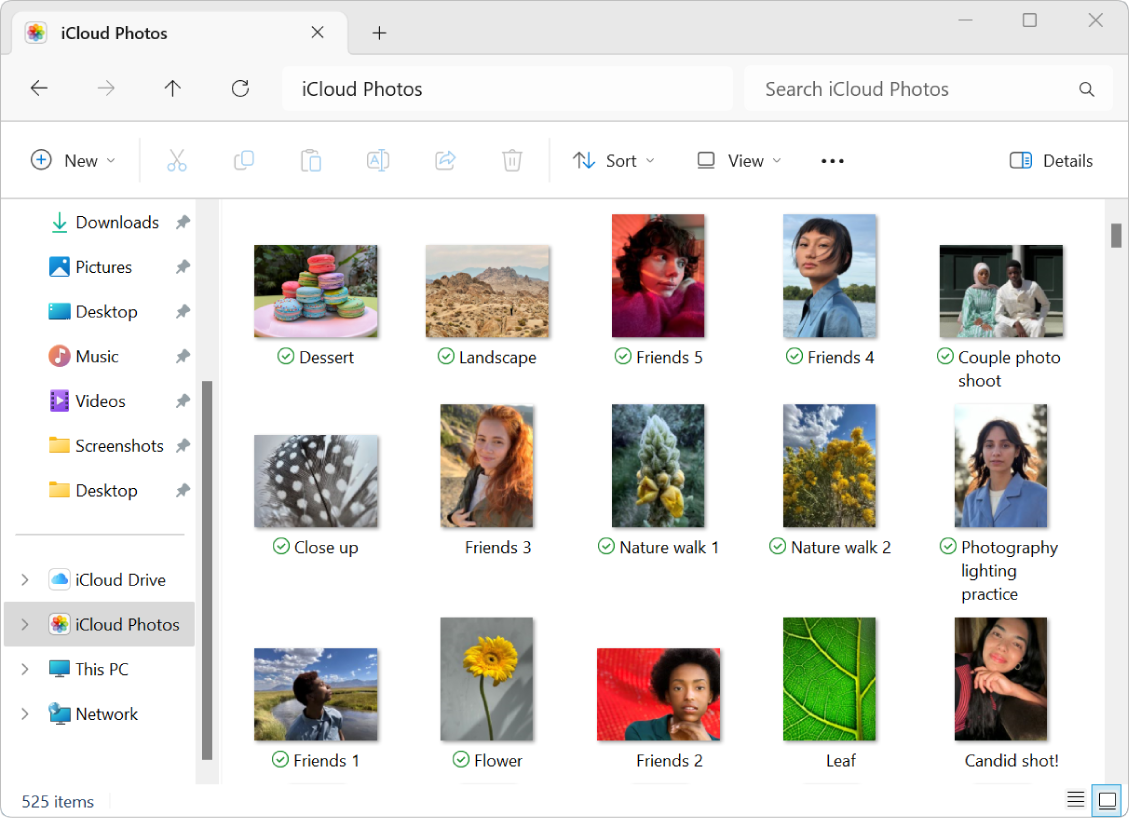Viewport: 1132px width, 830px height.
Task: Cut the selection using the scissors icon
Action: (x=177, y=160)
